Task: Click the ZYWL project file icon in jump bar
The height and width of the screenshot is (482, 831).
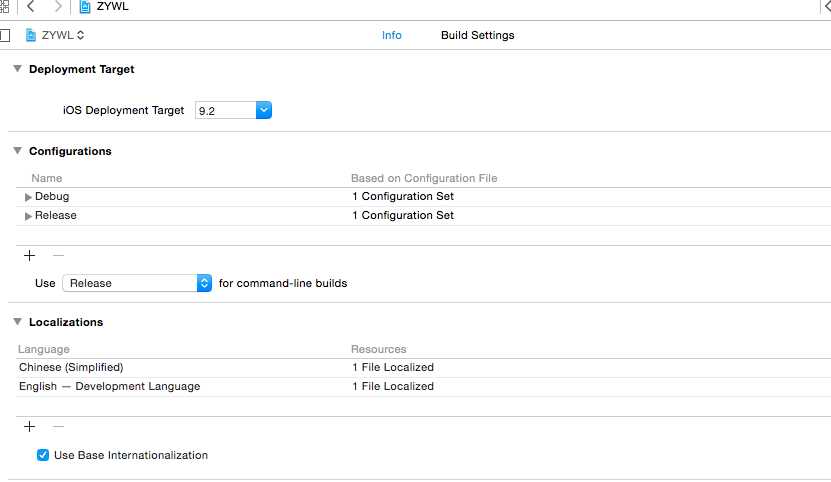Action: 85,7
